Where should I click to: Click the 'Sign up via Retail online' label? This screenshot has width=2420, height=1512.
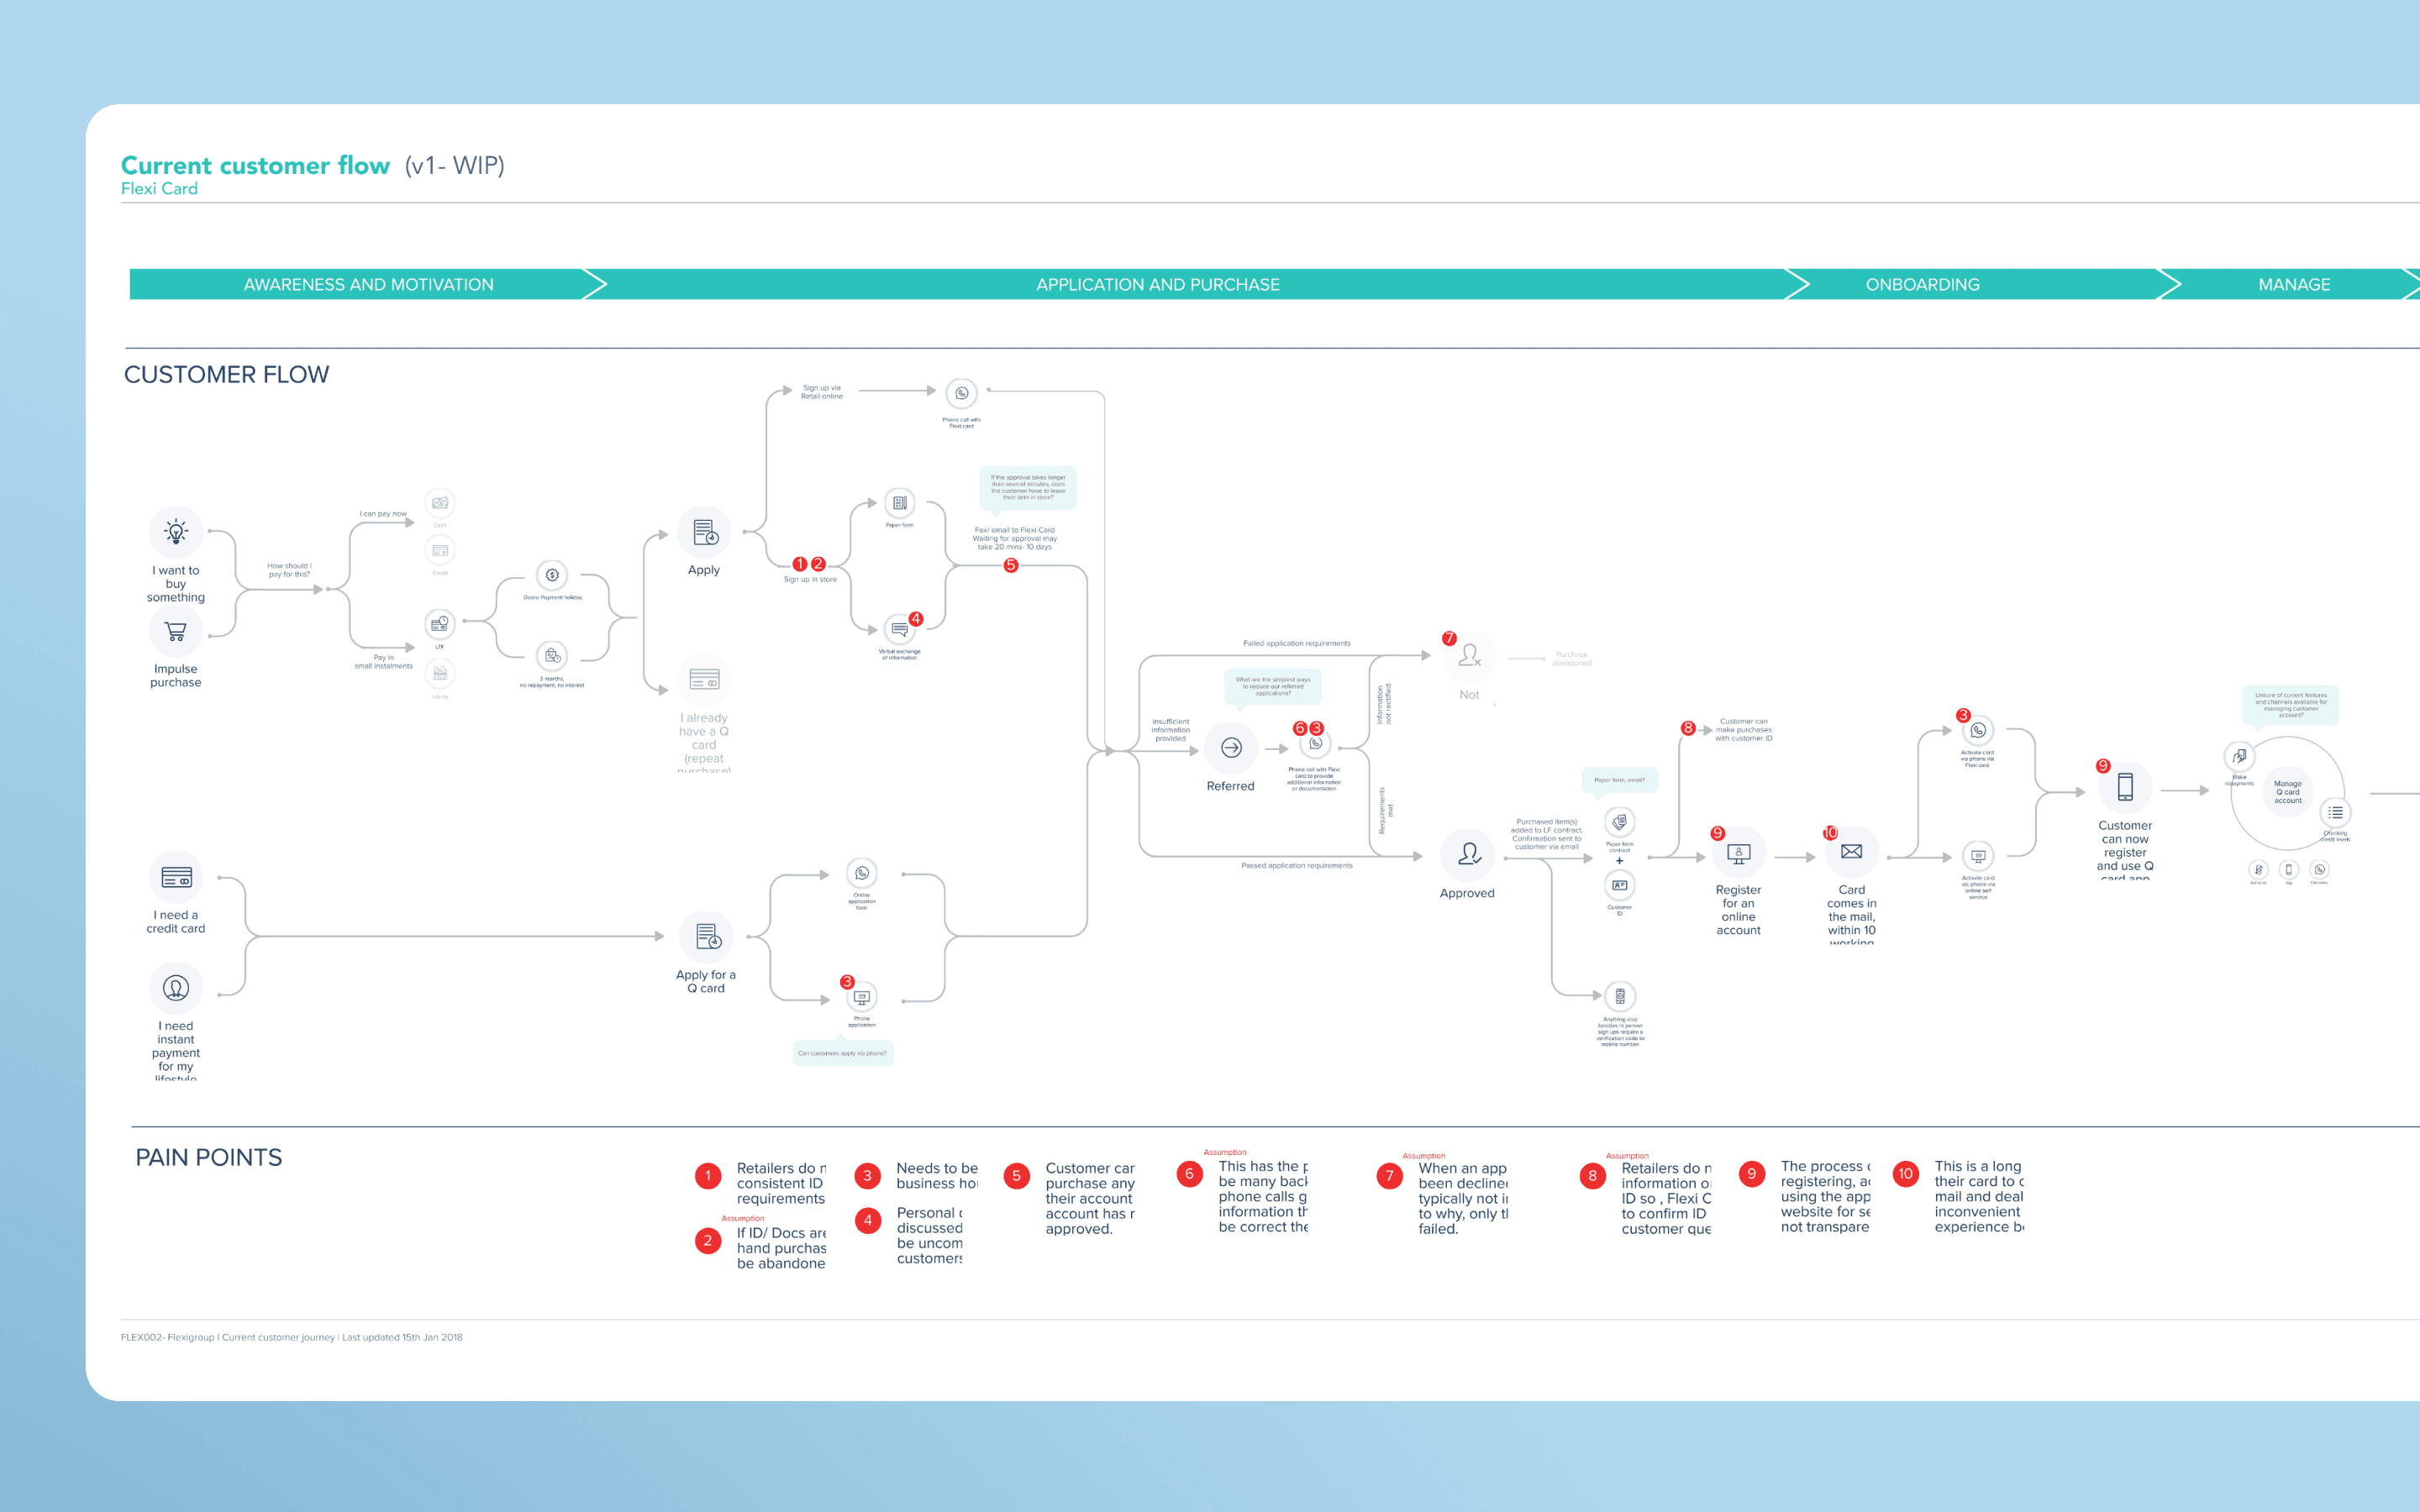pyautogui.click(x=822, y=392)
